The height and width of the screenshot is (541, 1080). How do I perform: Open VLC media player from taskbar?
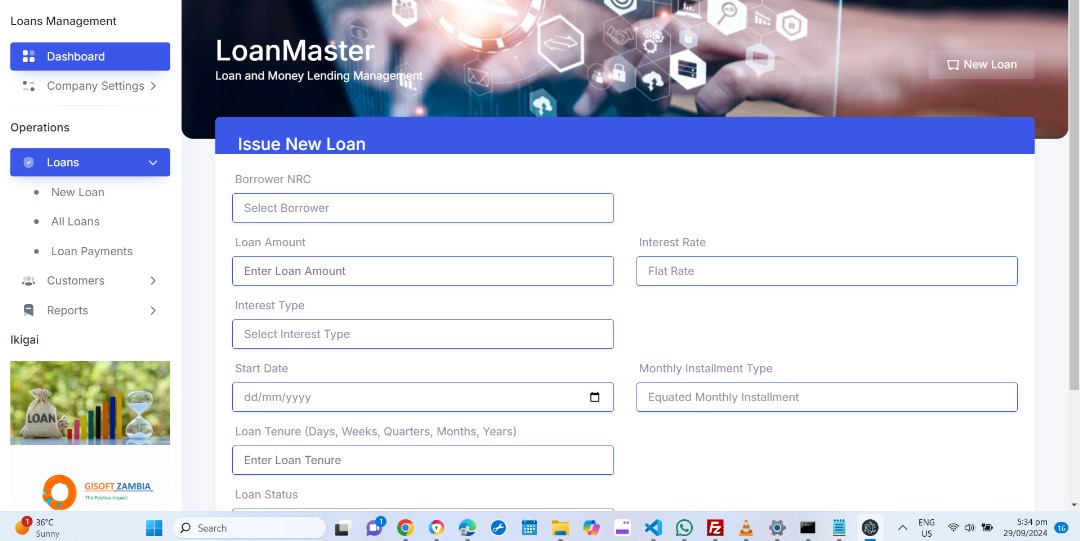tap(746, 528)
